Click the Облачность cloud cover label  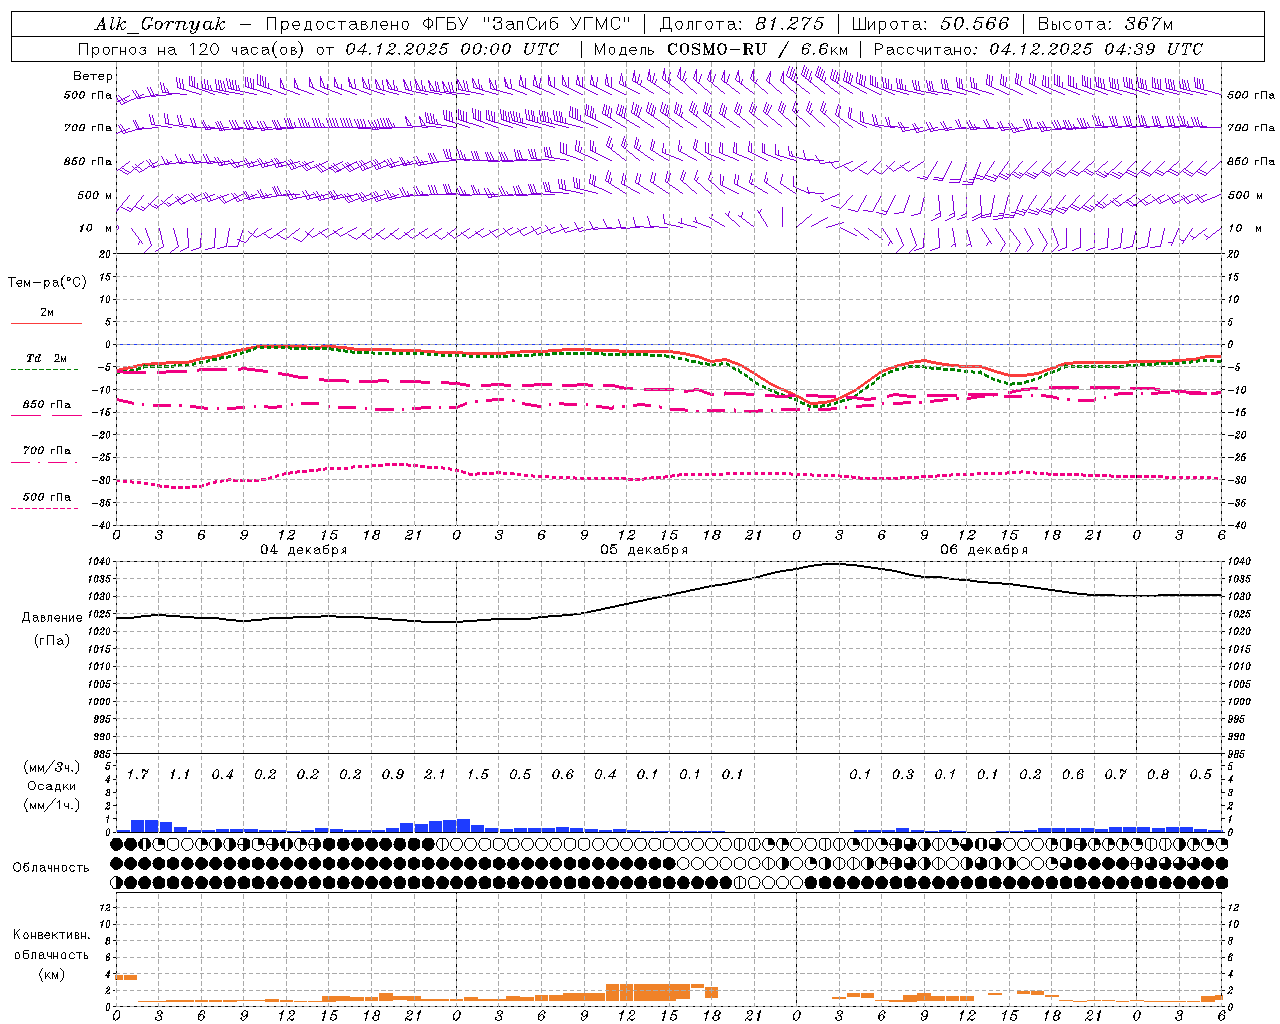point(51,868)
